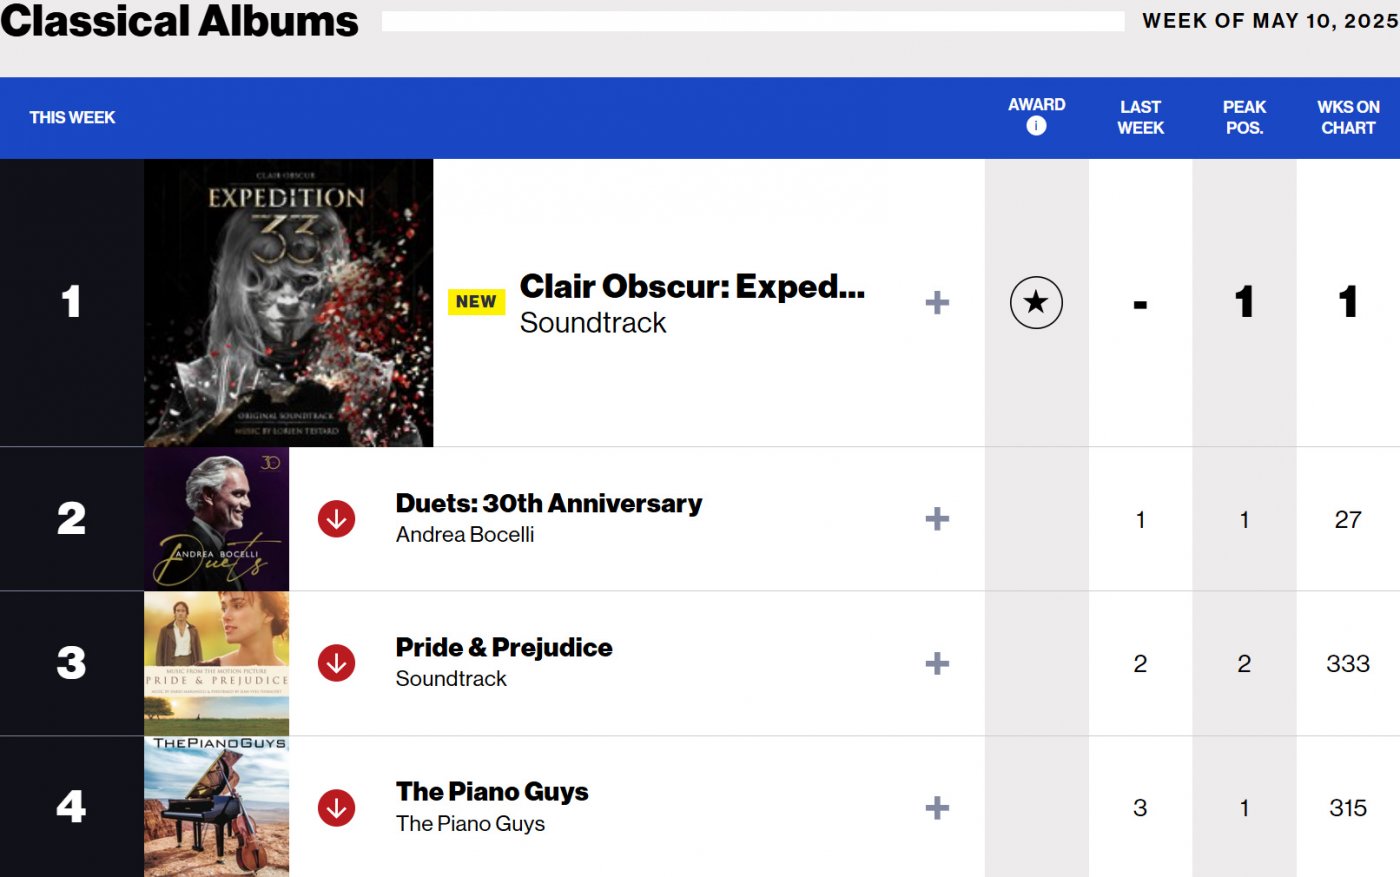The width and height of the screenshot is (1400, 877).
Task: Click the red down arrow beside Pride & Prejudice
Action: tap(337, 663)
